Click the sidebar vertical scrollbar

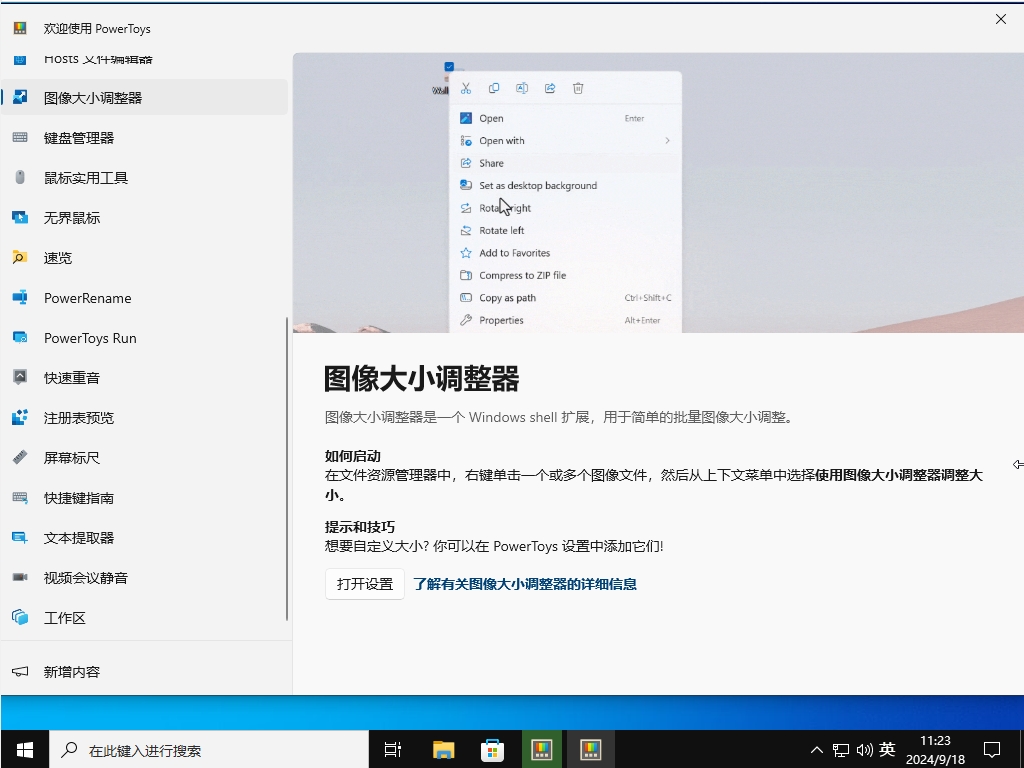tap(287, 469)
